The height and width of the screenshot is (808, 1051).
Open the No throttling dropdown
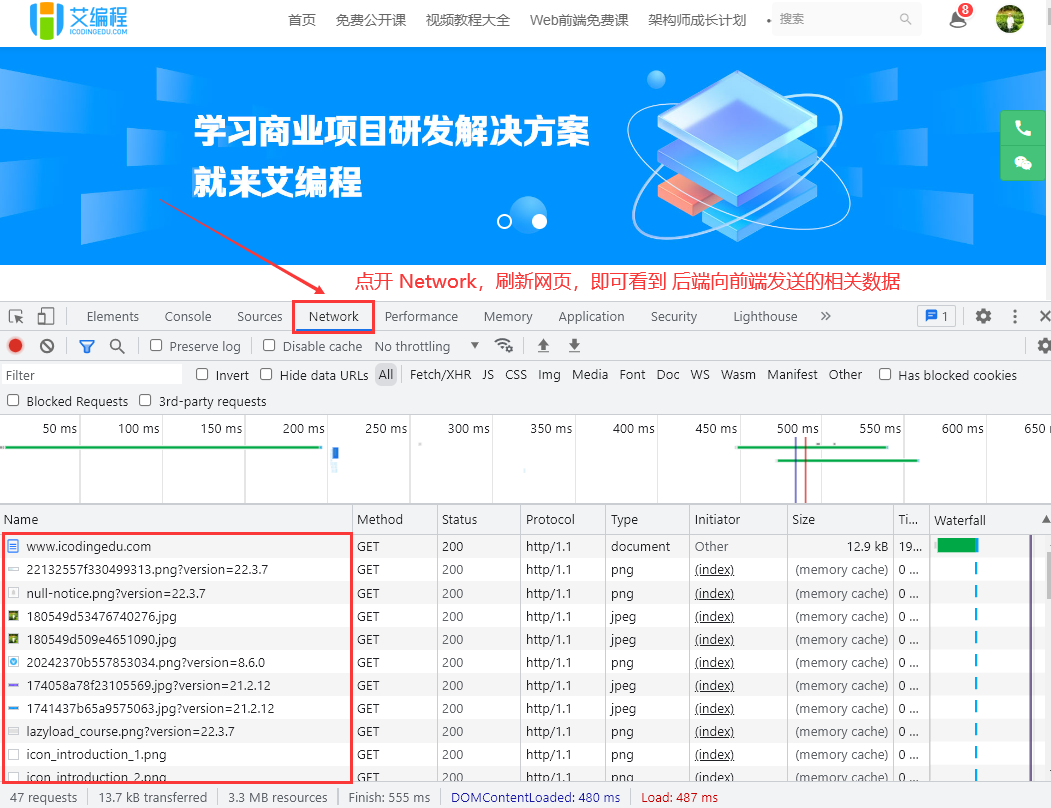tap(426, 346)
